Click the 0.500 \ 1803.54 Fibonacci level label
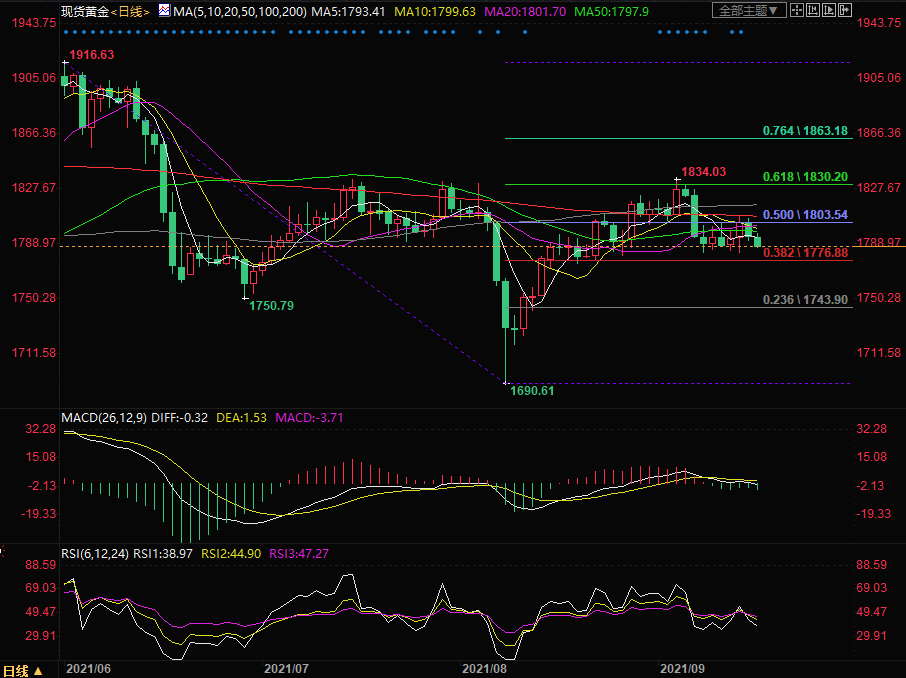The height and width of the screenshot is (678, 906). point(805,215)
